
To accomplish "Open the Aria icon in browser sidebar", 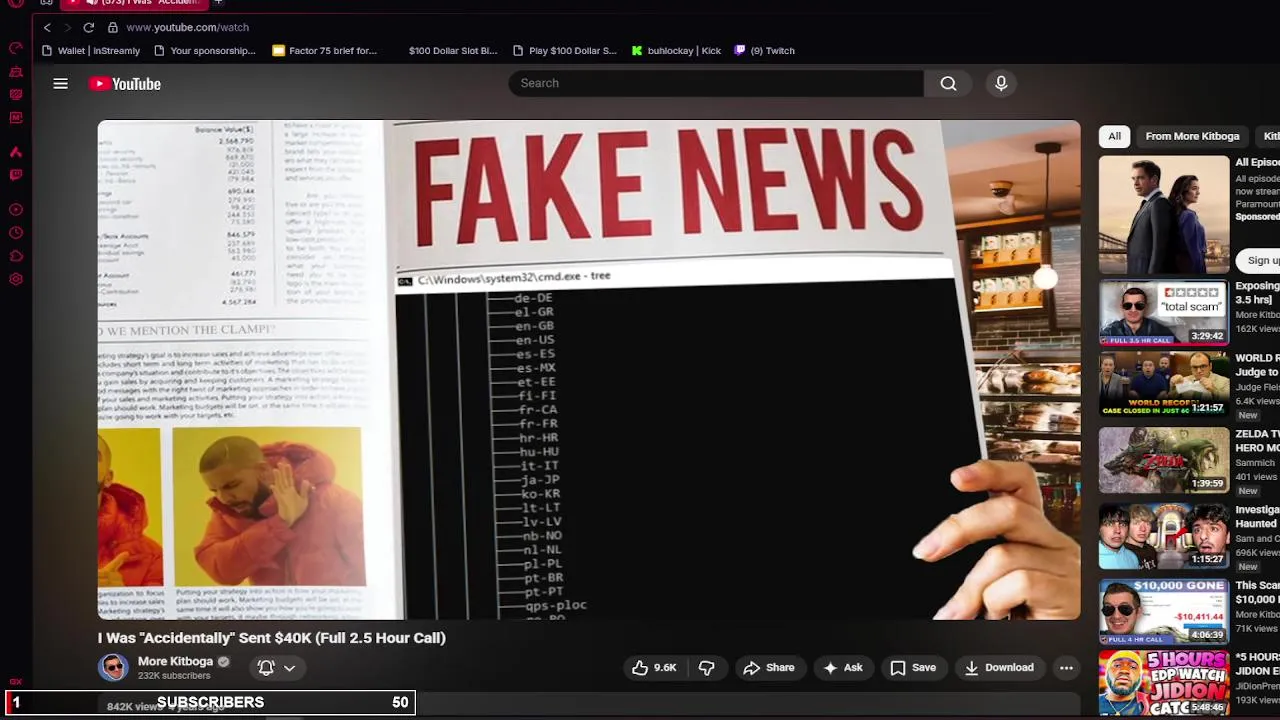I will coord(16,152).
